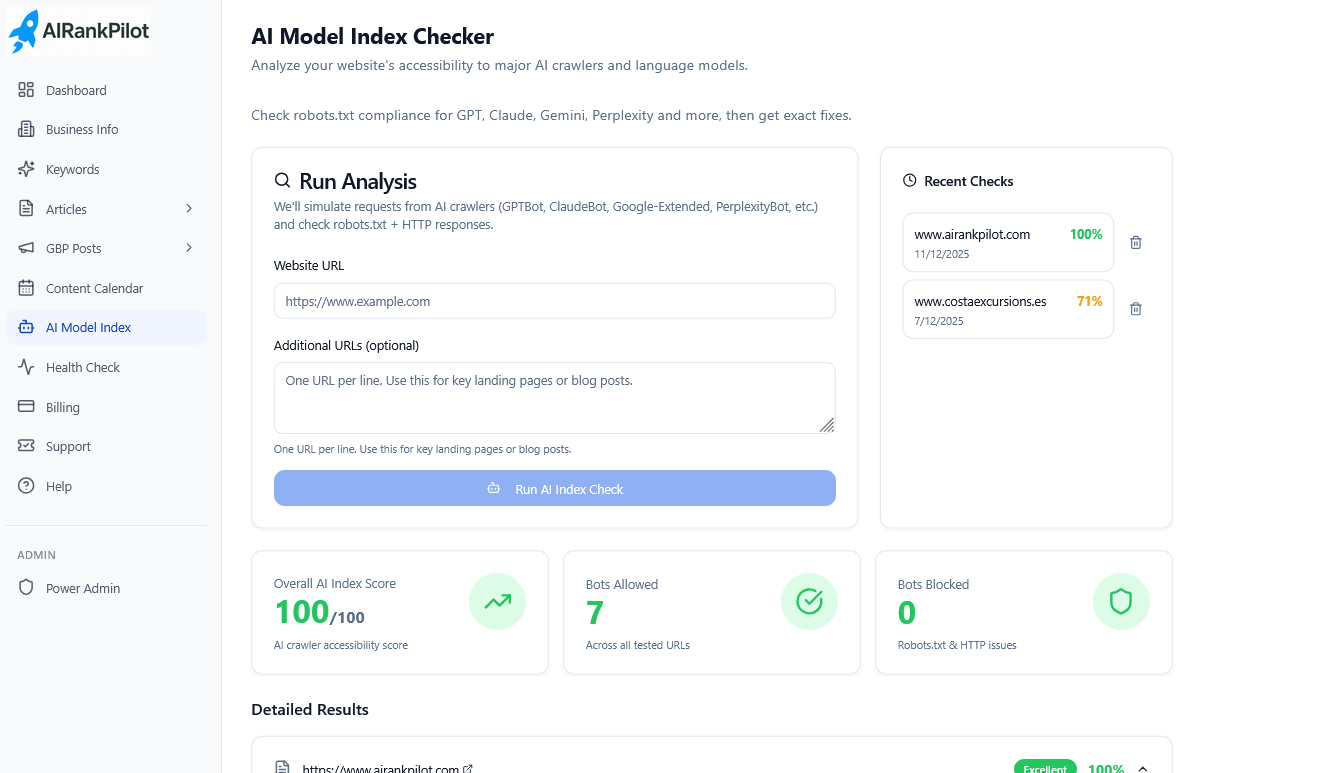The width and height of the screenshot is (1324, 773).
Task: Click the green Excellent score badge
Action: (x=1044, y=768)
